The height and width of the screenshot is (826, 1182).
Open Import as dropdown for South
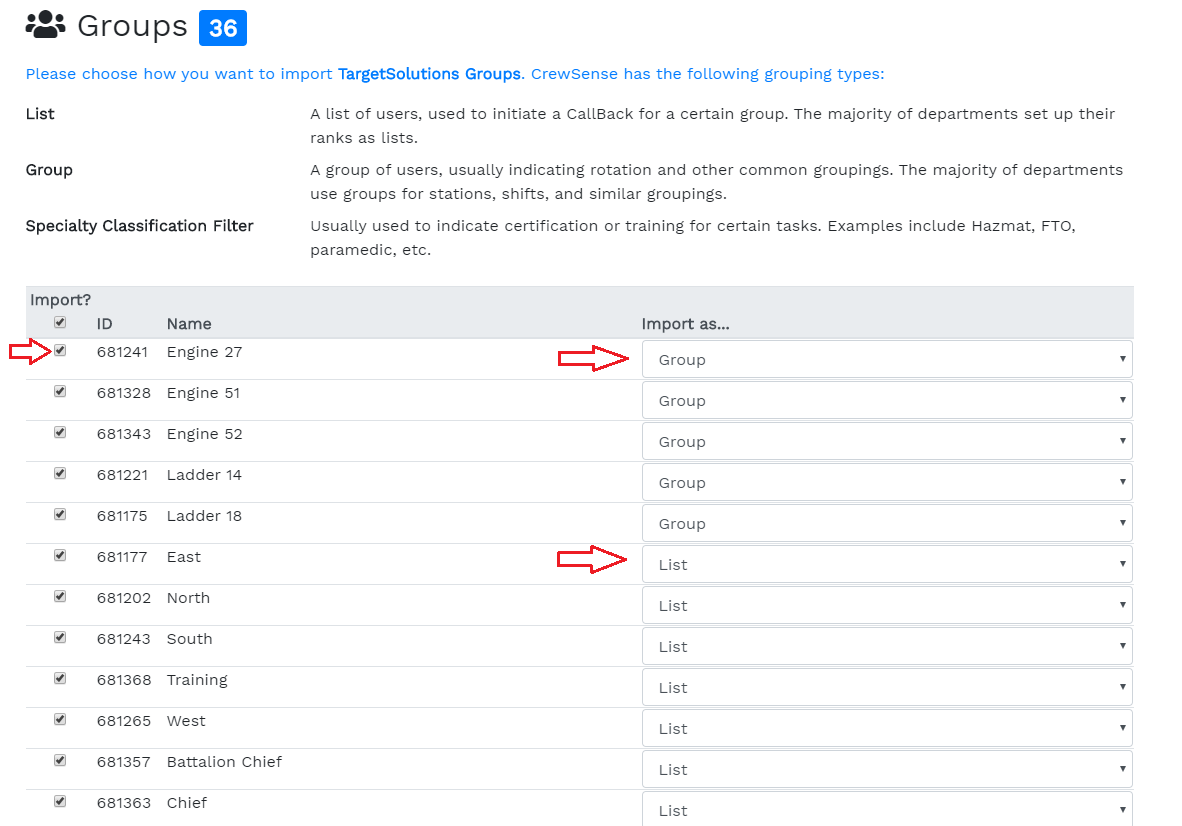[887, 646]
